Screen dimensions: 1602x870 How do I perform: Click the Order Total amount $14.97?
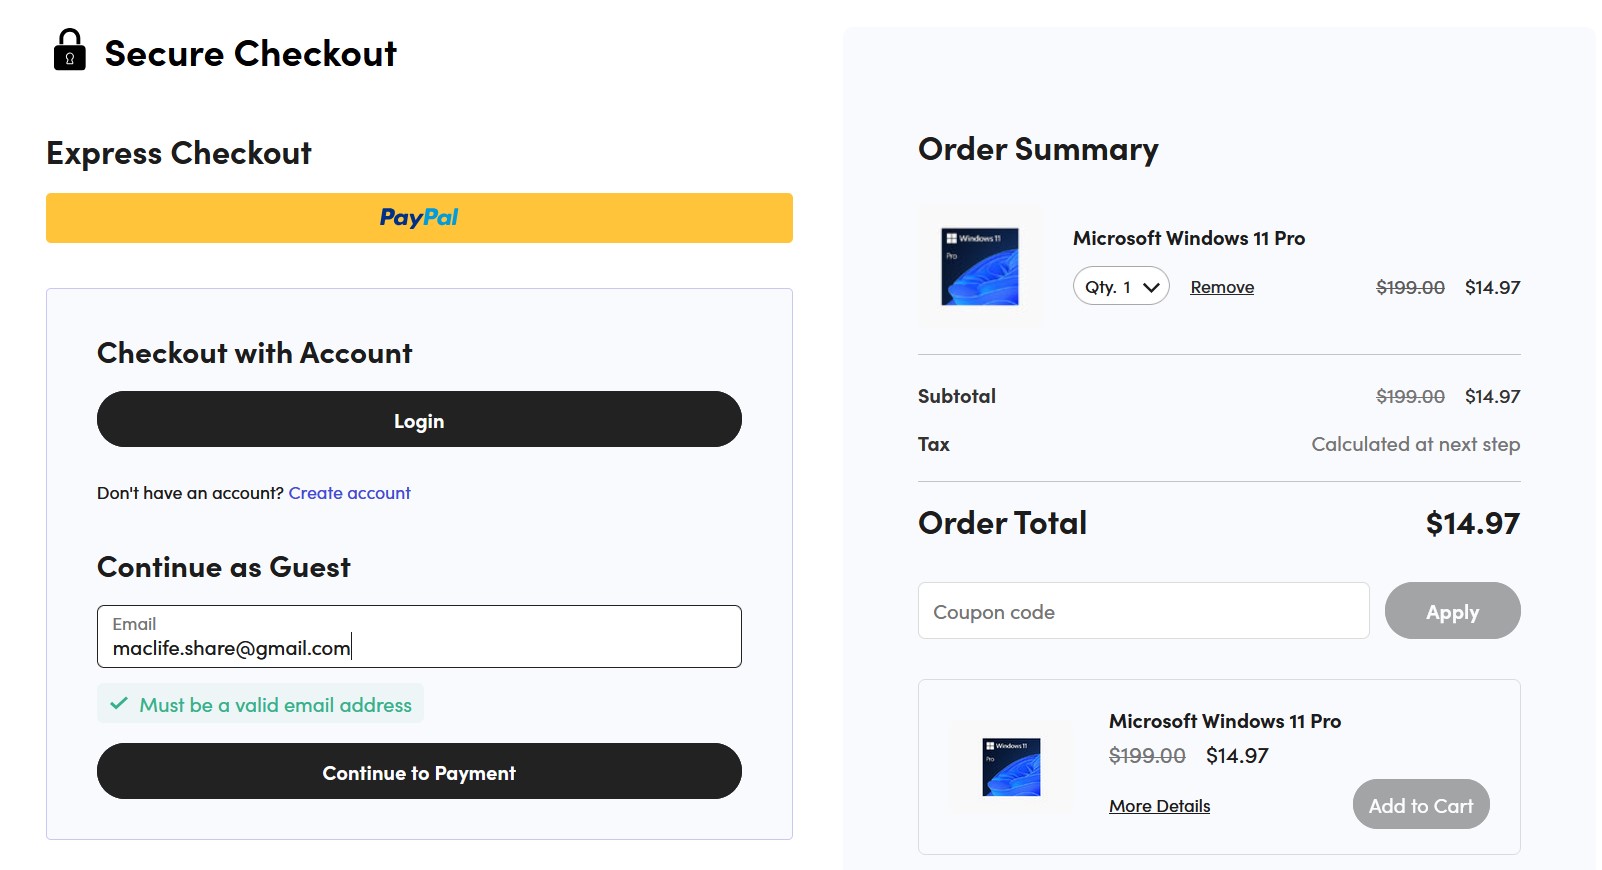click(1472, 523)
